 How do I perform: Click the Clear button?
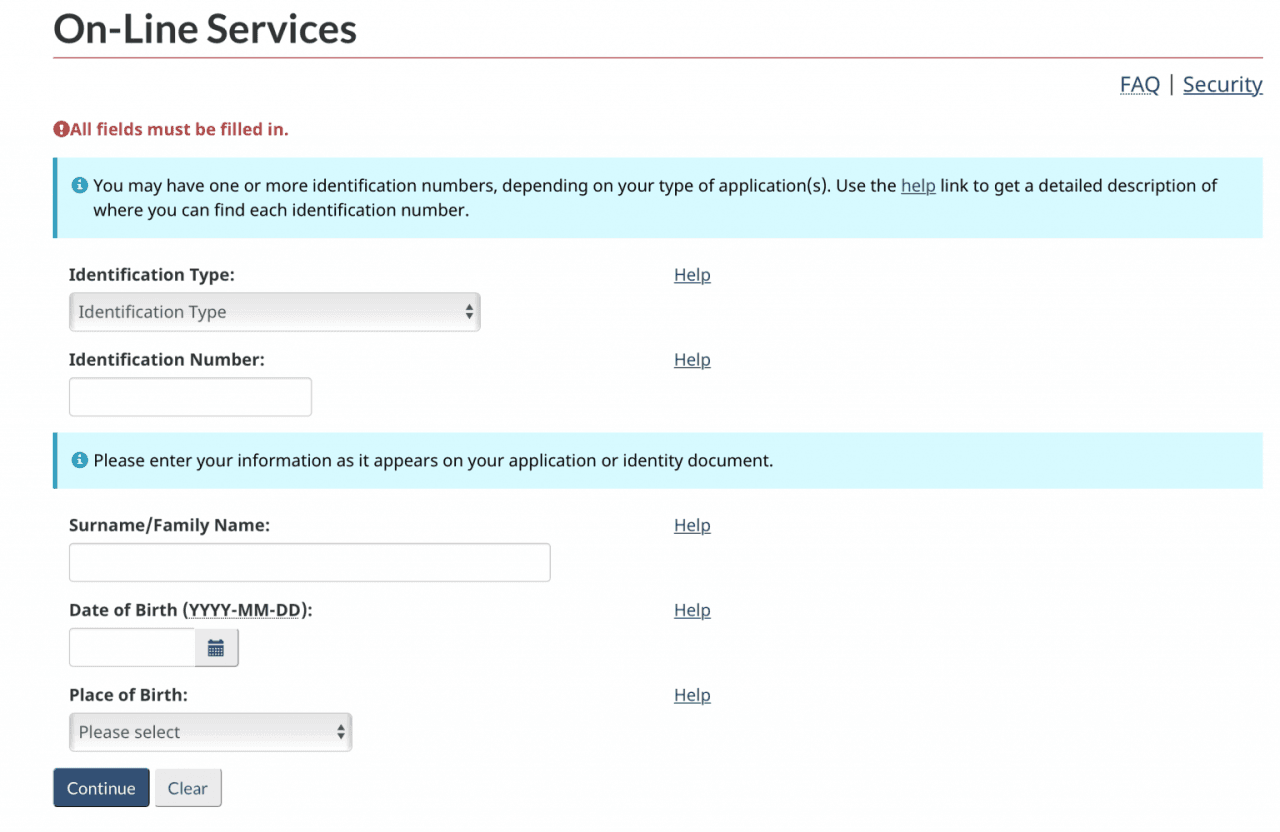188,788
